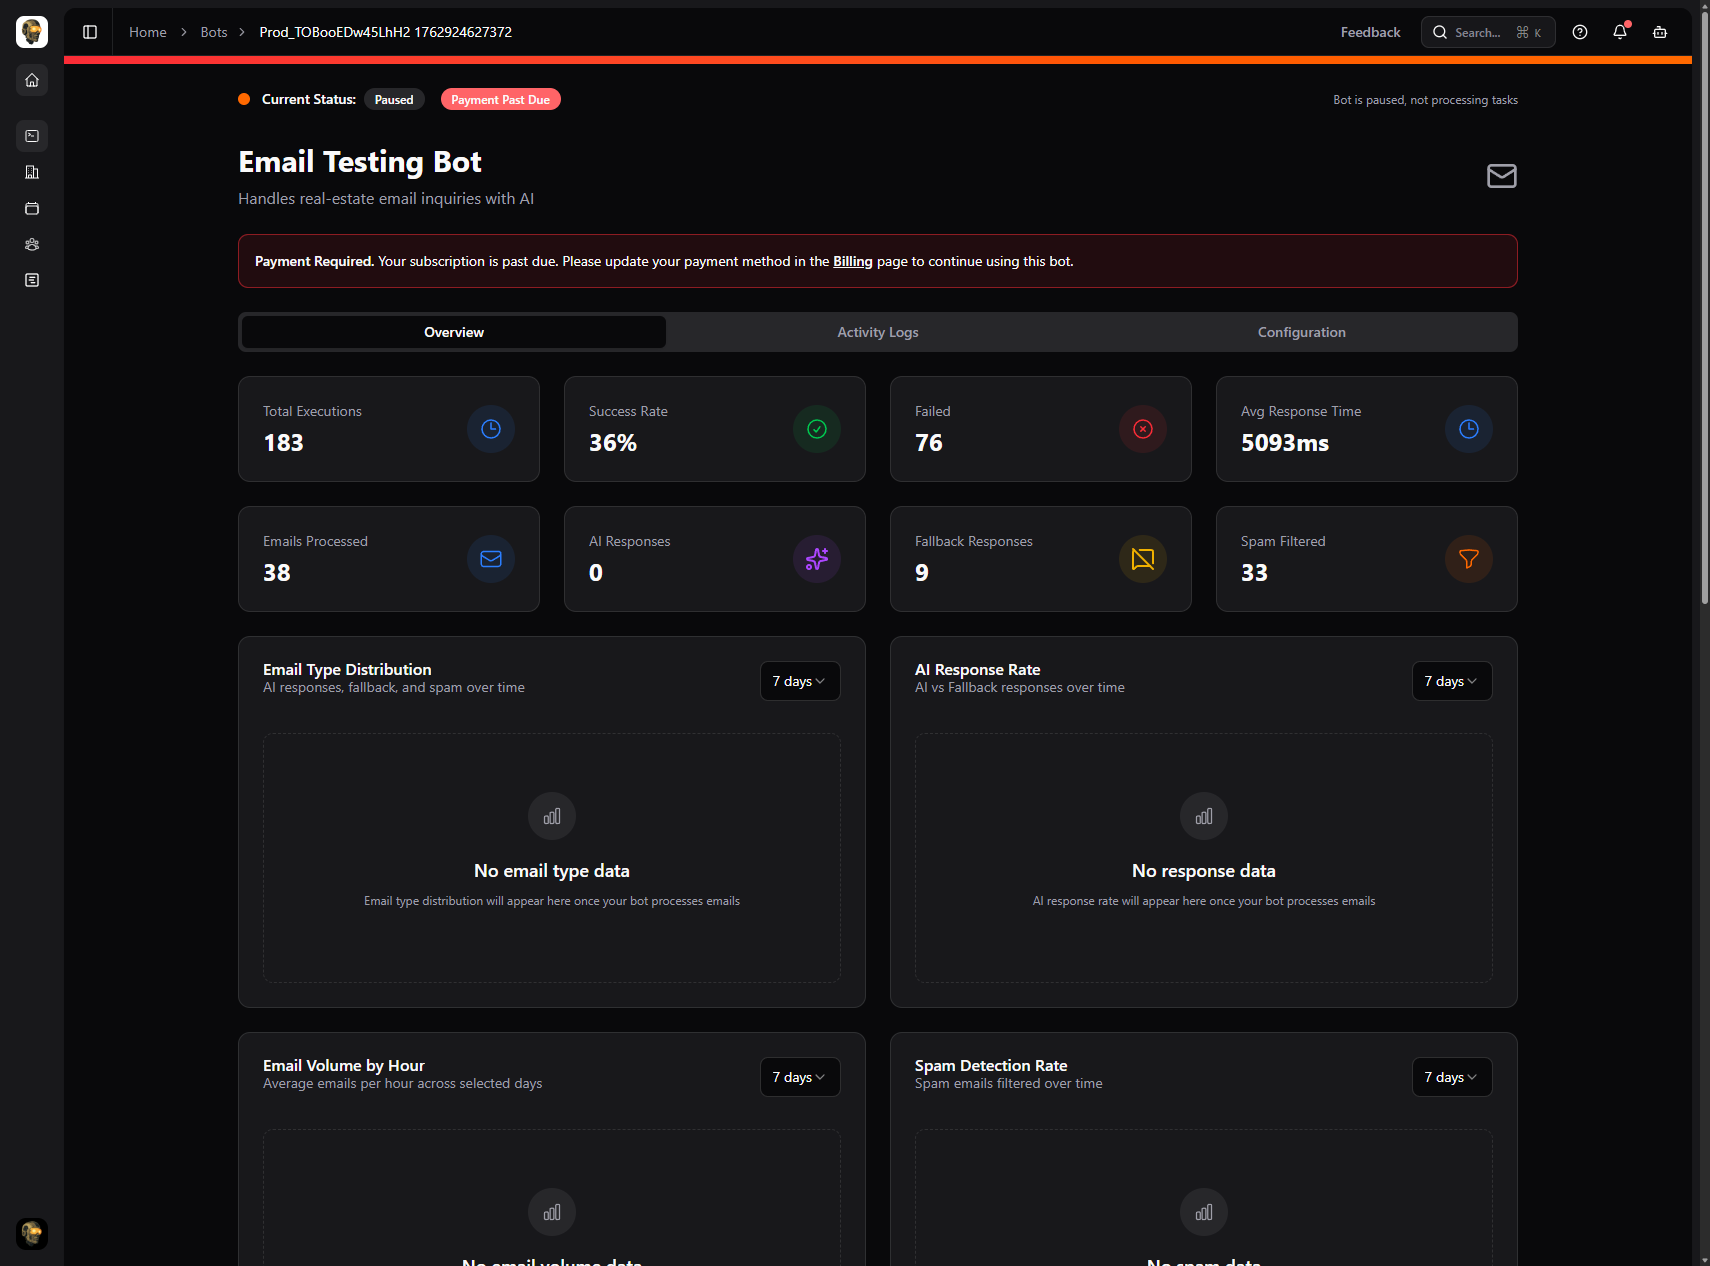Open Email Type Distribution 7 days dropdown
This screenshot has height=1266, width=1710.
click(800, 681)
